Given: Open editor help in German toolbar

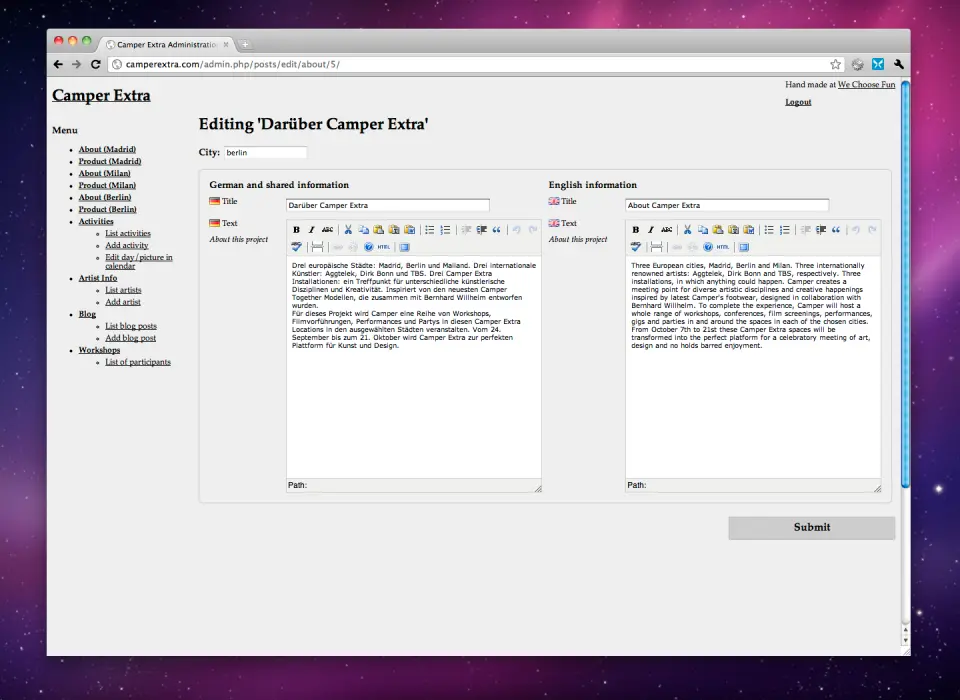Looking at the screenshot, I should (x=369, y=247).
